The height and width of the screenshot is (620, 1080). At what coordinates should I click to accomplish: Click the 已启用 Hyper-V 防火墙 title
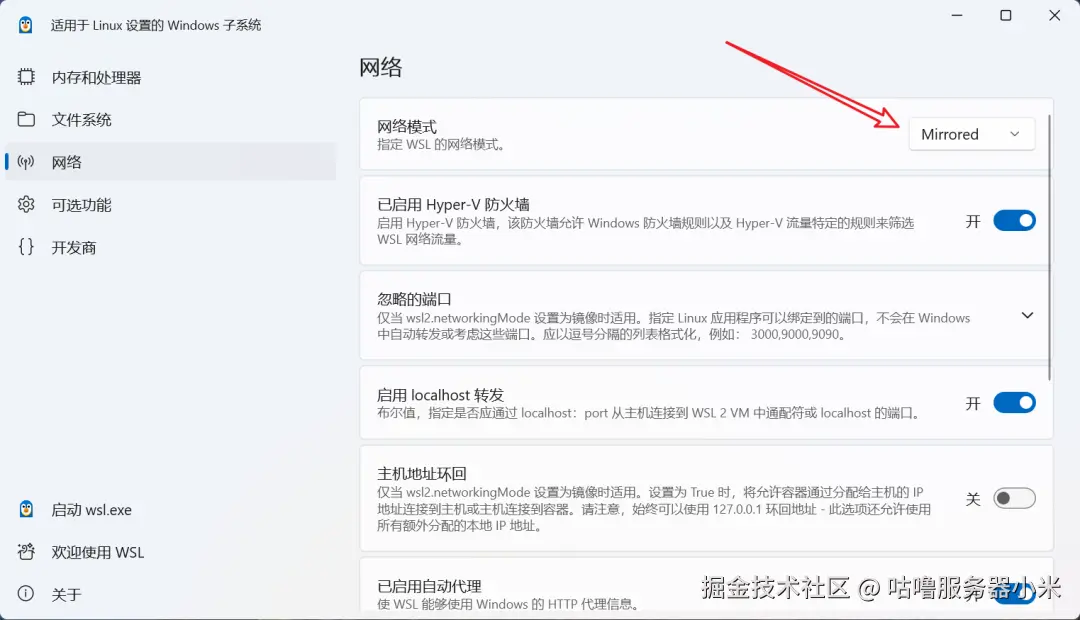[x=453, y=205]
